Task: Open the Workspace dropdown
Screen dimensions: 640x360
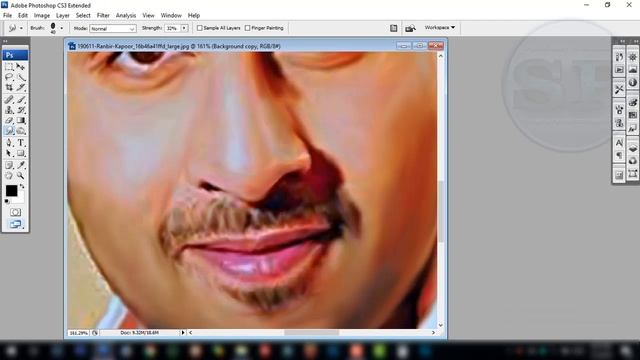Action: coord(440,27)
